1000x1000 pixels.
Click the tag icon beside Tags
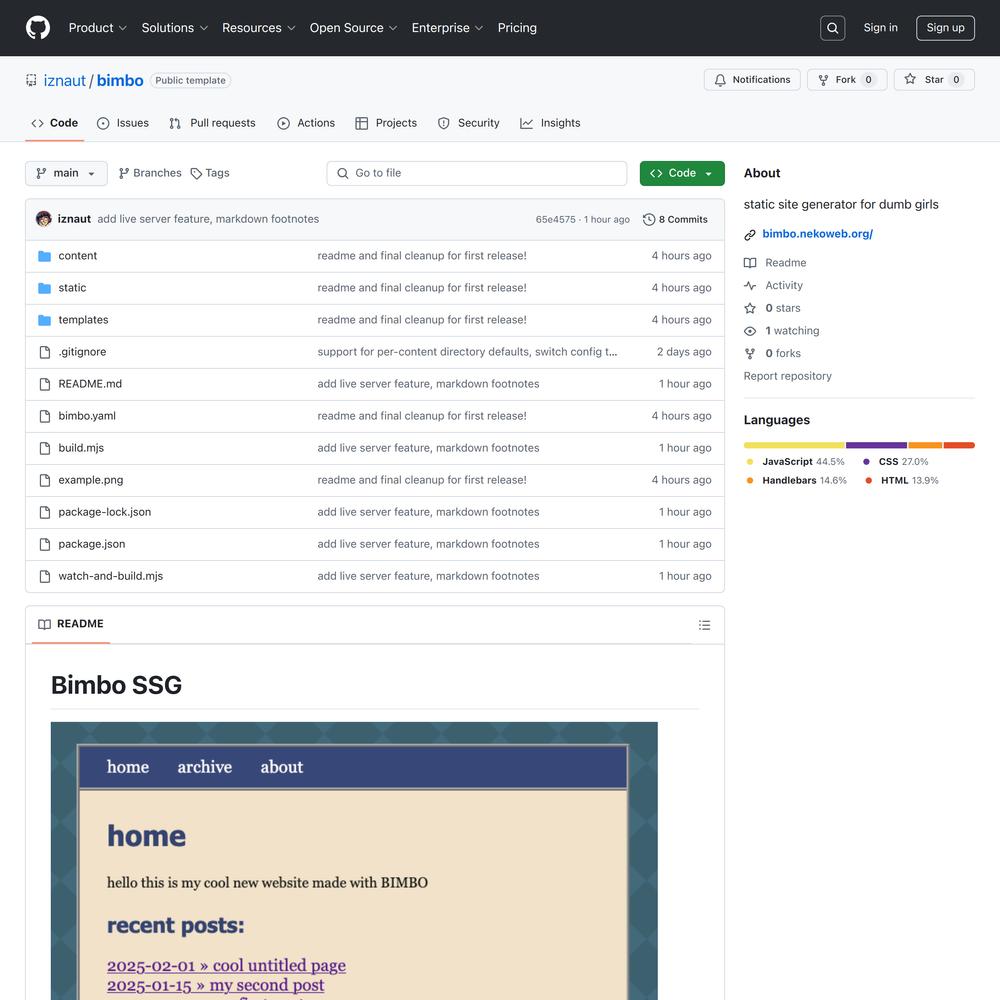(196, 173)
